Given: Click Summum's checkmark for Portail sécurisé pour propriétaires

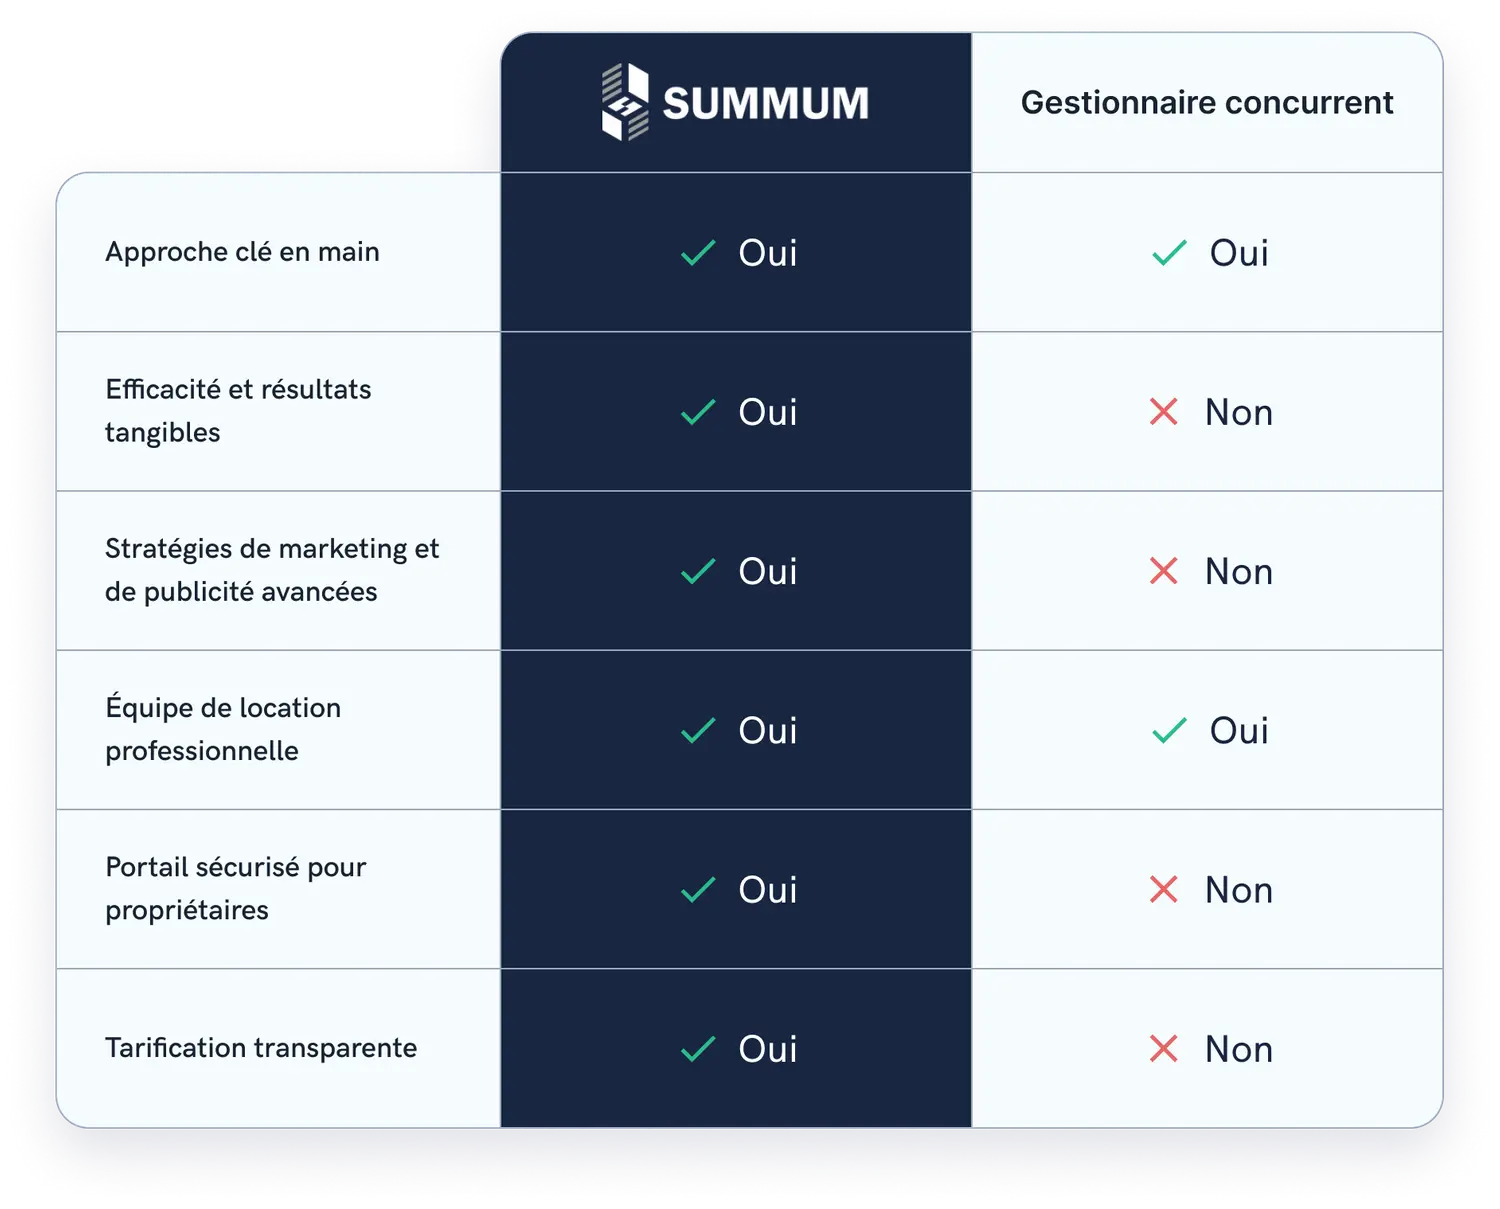Looking at the screenshot, I should tap(698, 890).
